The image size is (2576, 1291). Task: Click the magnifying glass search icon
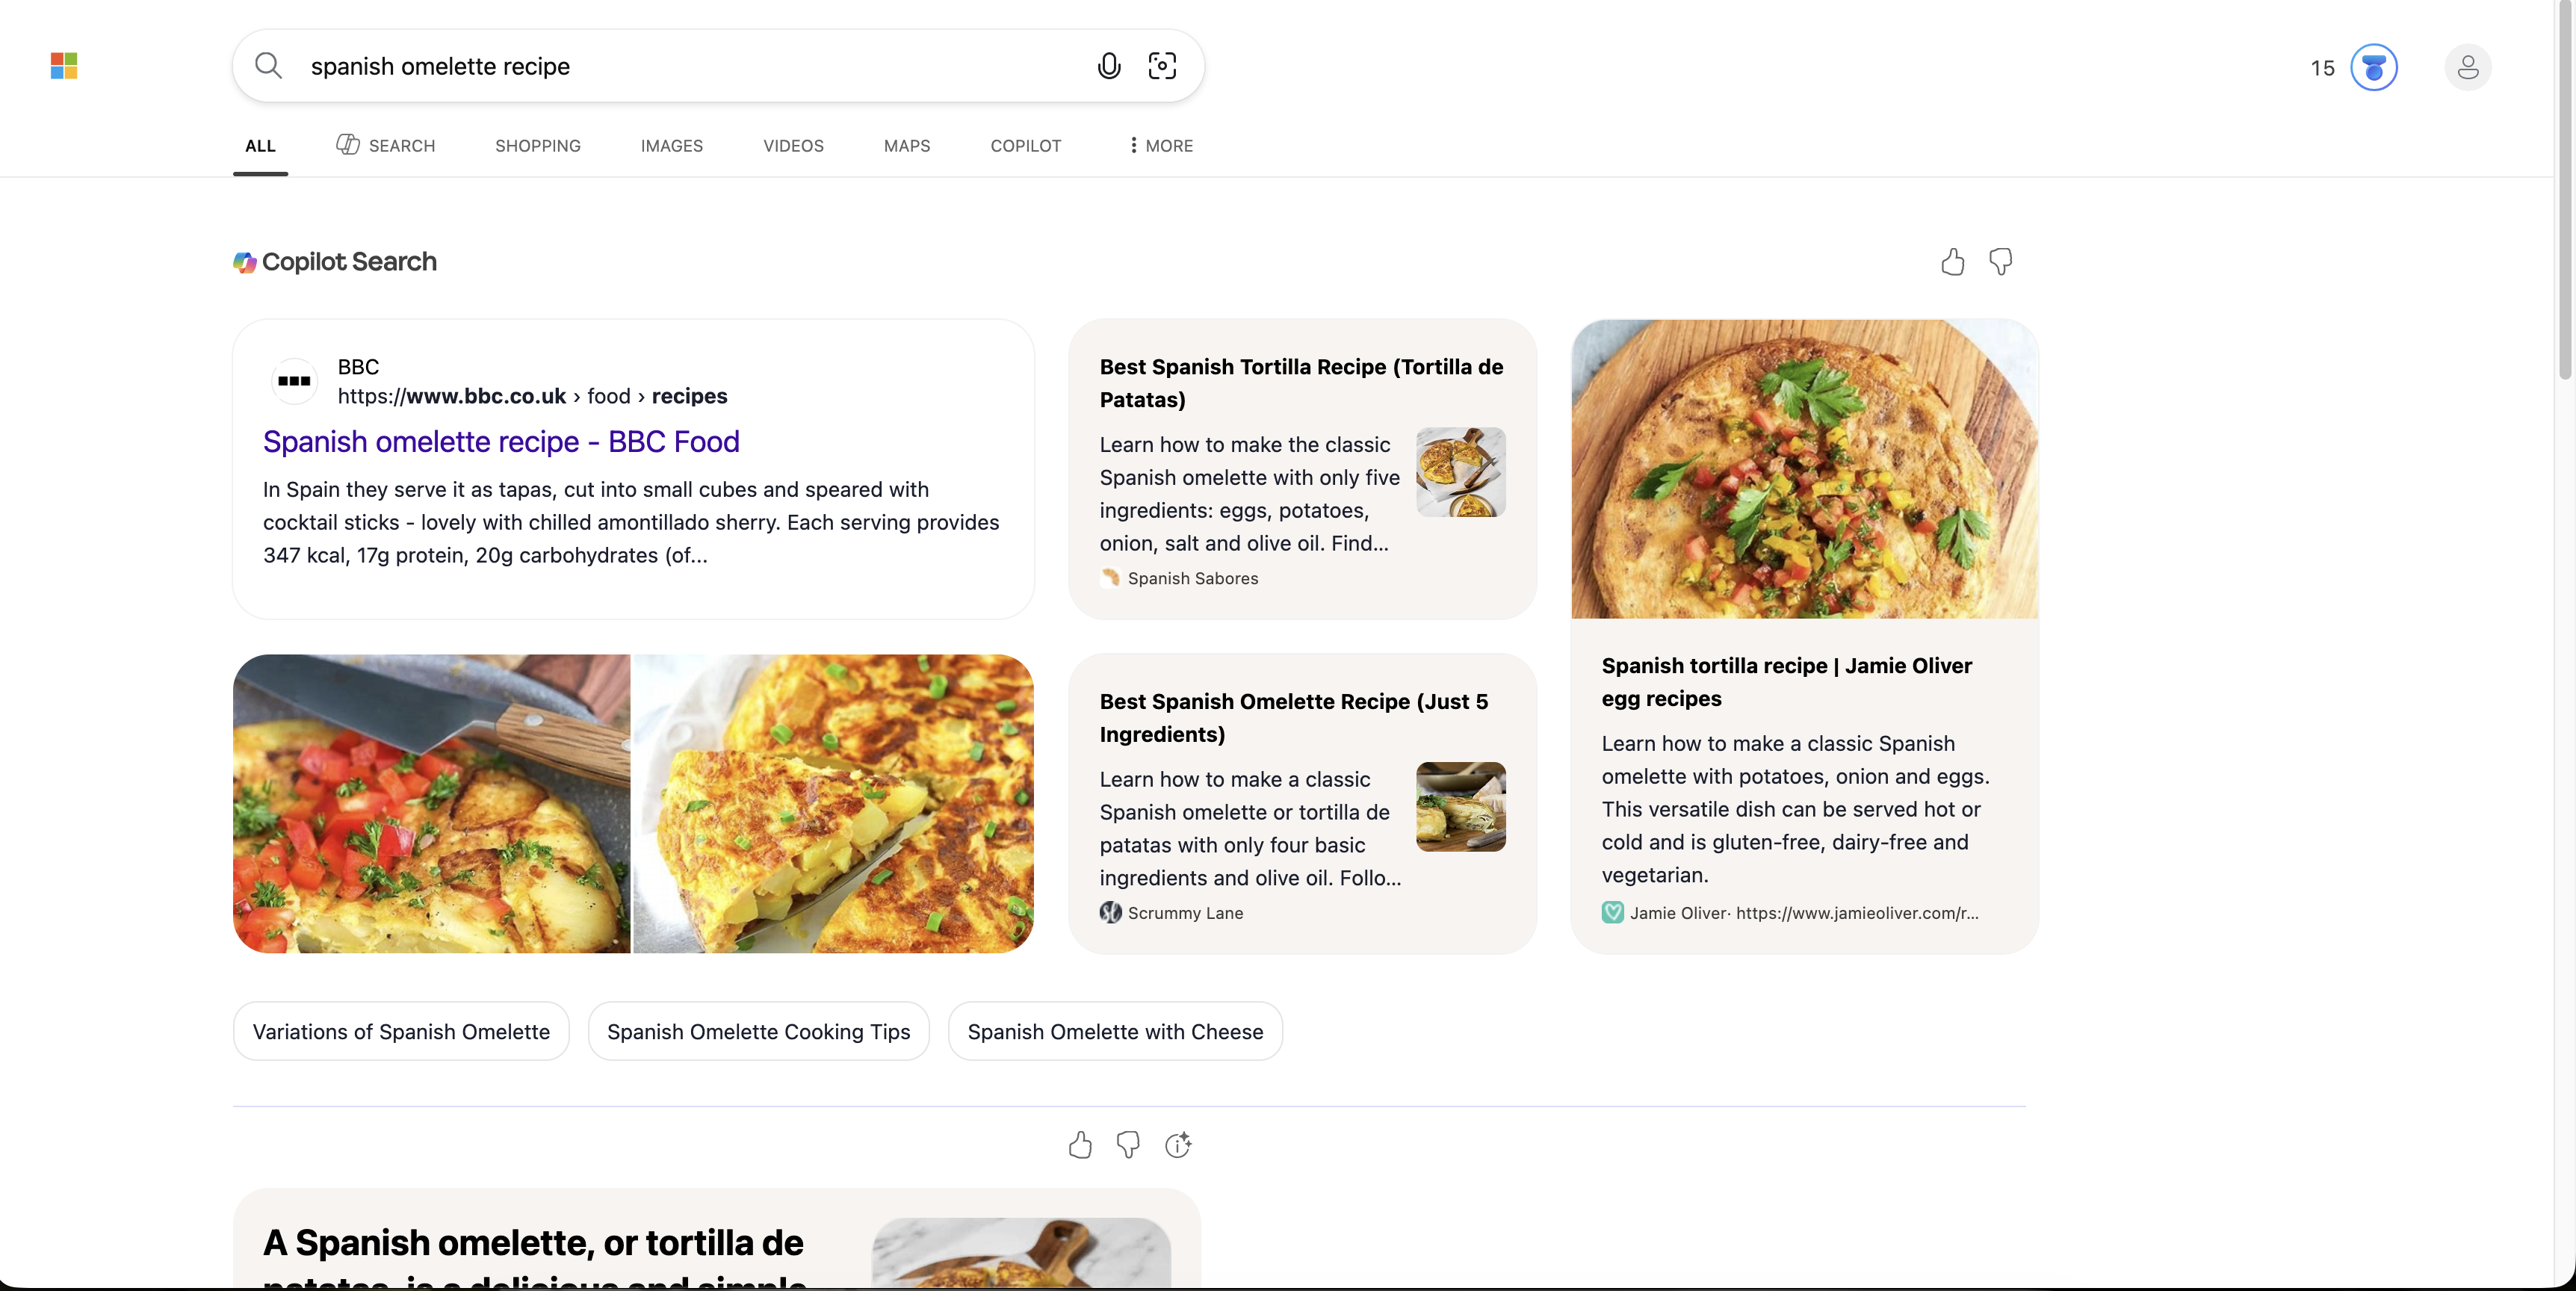(x=268, y=66)
